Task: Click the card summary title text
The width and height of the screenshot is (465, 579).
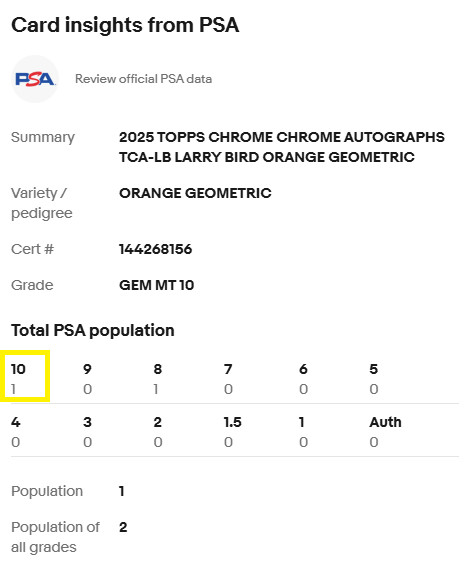Action: coord(282,147)
